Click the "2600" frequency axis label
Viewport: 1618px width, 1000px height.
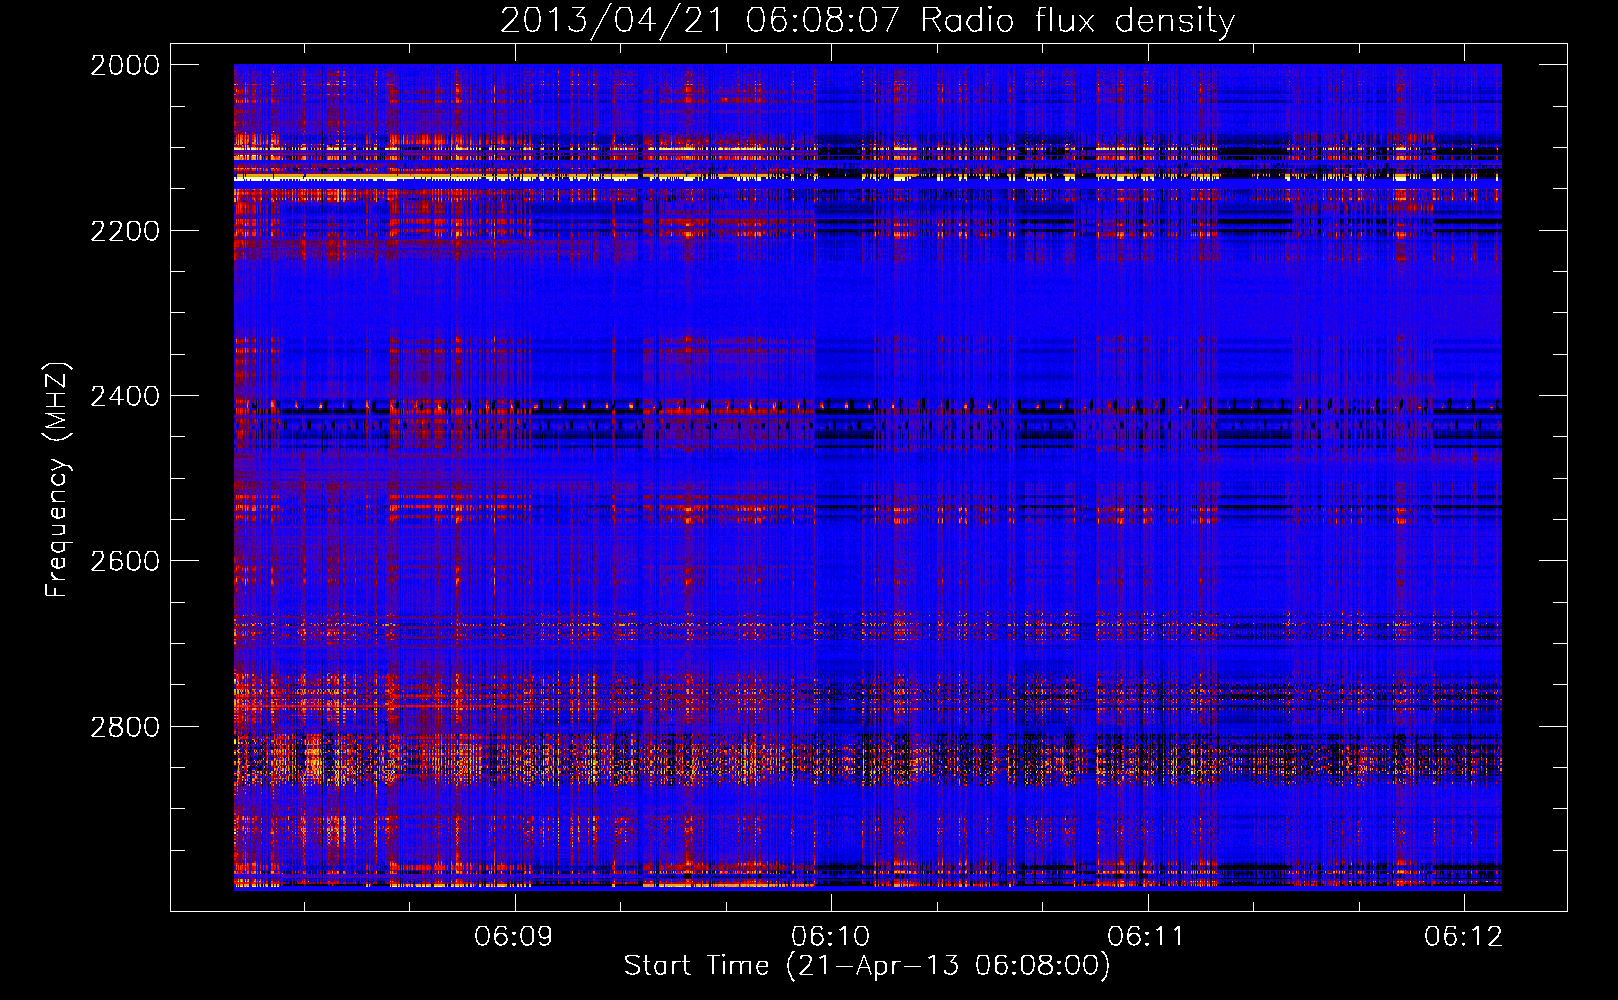[x=125, y=561]
